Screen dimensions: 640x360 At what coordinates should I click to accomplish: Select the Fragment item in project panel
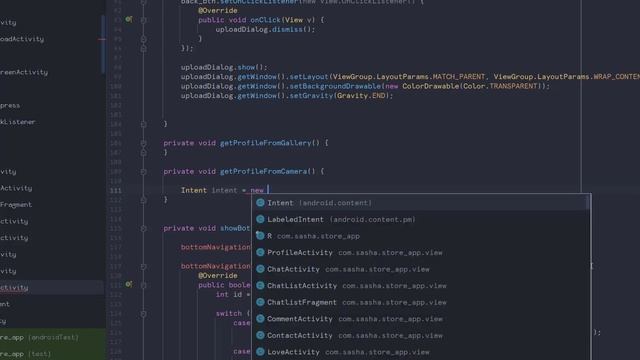point(16,204)
